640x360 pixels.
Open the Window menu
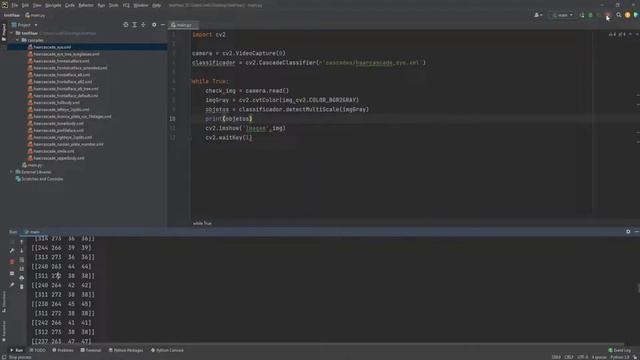pyautogui.click(x=141, y=5)
